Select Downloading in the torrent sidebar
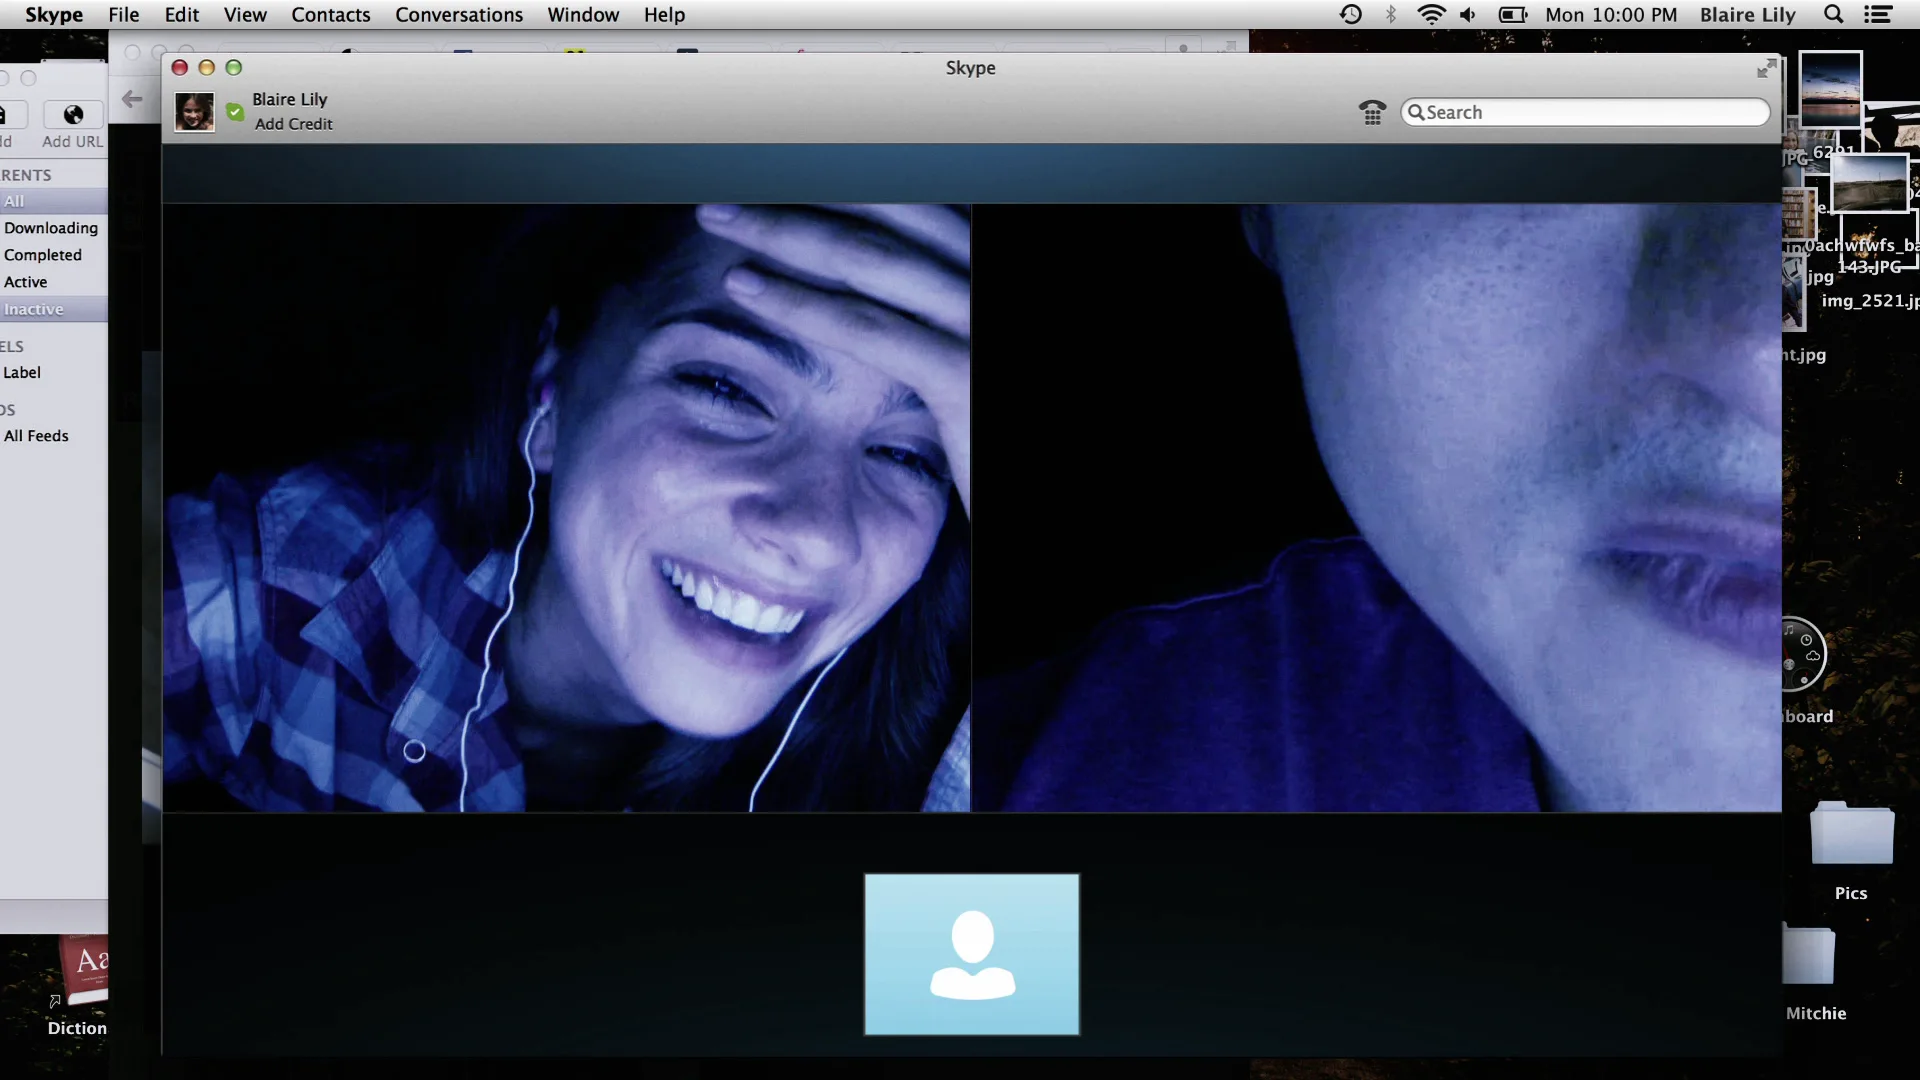Viewport: 1920px width, 1080px height. click(54, 228)
